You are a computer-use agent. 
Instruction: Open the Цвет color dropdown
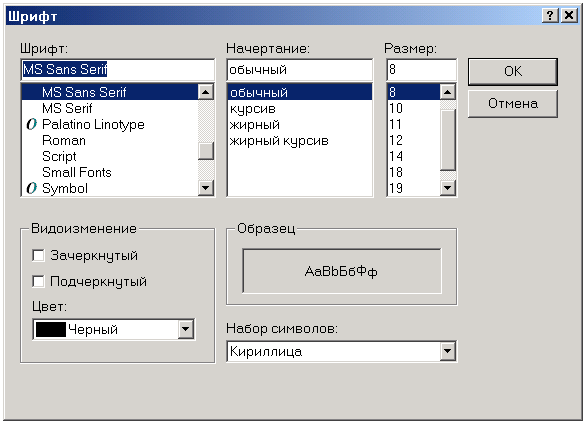185,329
